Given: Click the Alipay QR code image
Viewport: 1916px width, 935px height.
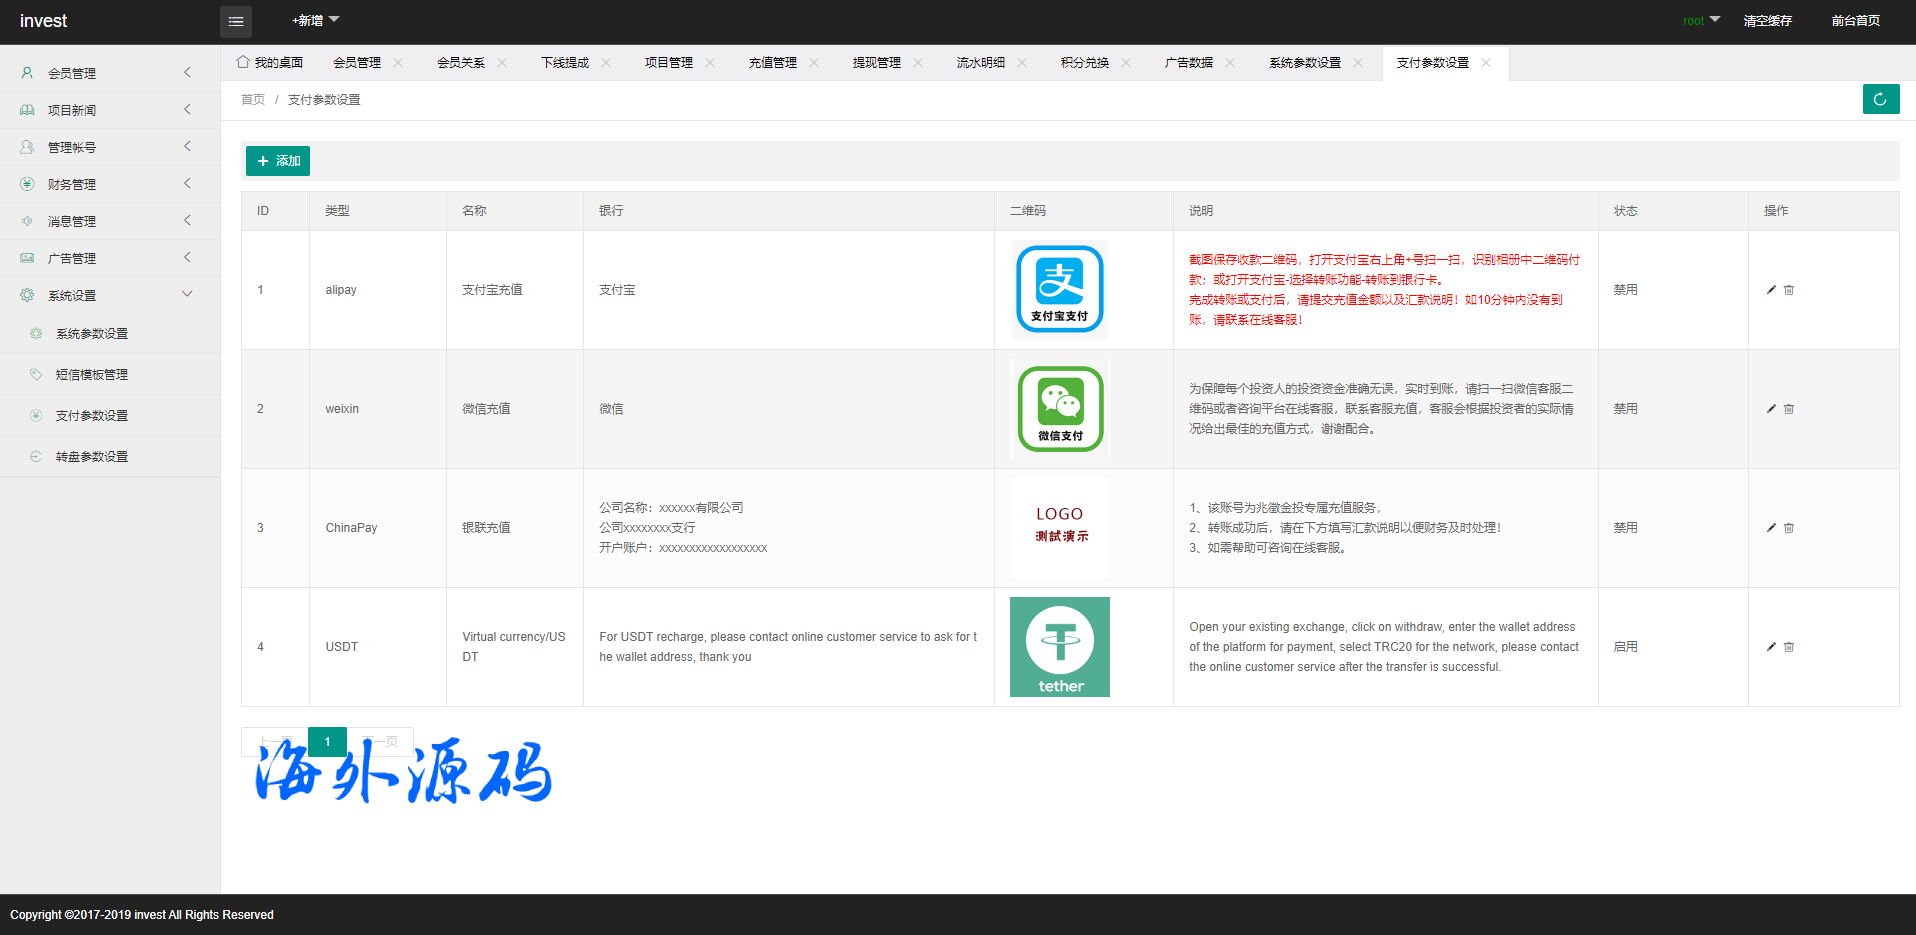Looking at the screenshot, I should (1059, 289).
